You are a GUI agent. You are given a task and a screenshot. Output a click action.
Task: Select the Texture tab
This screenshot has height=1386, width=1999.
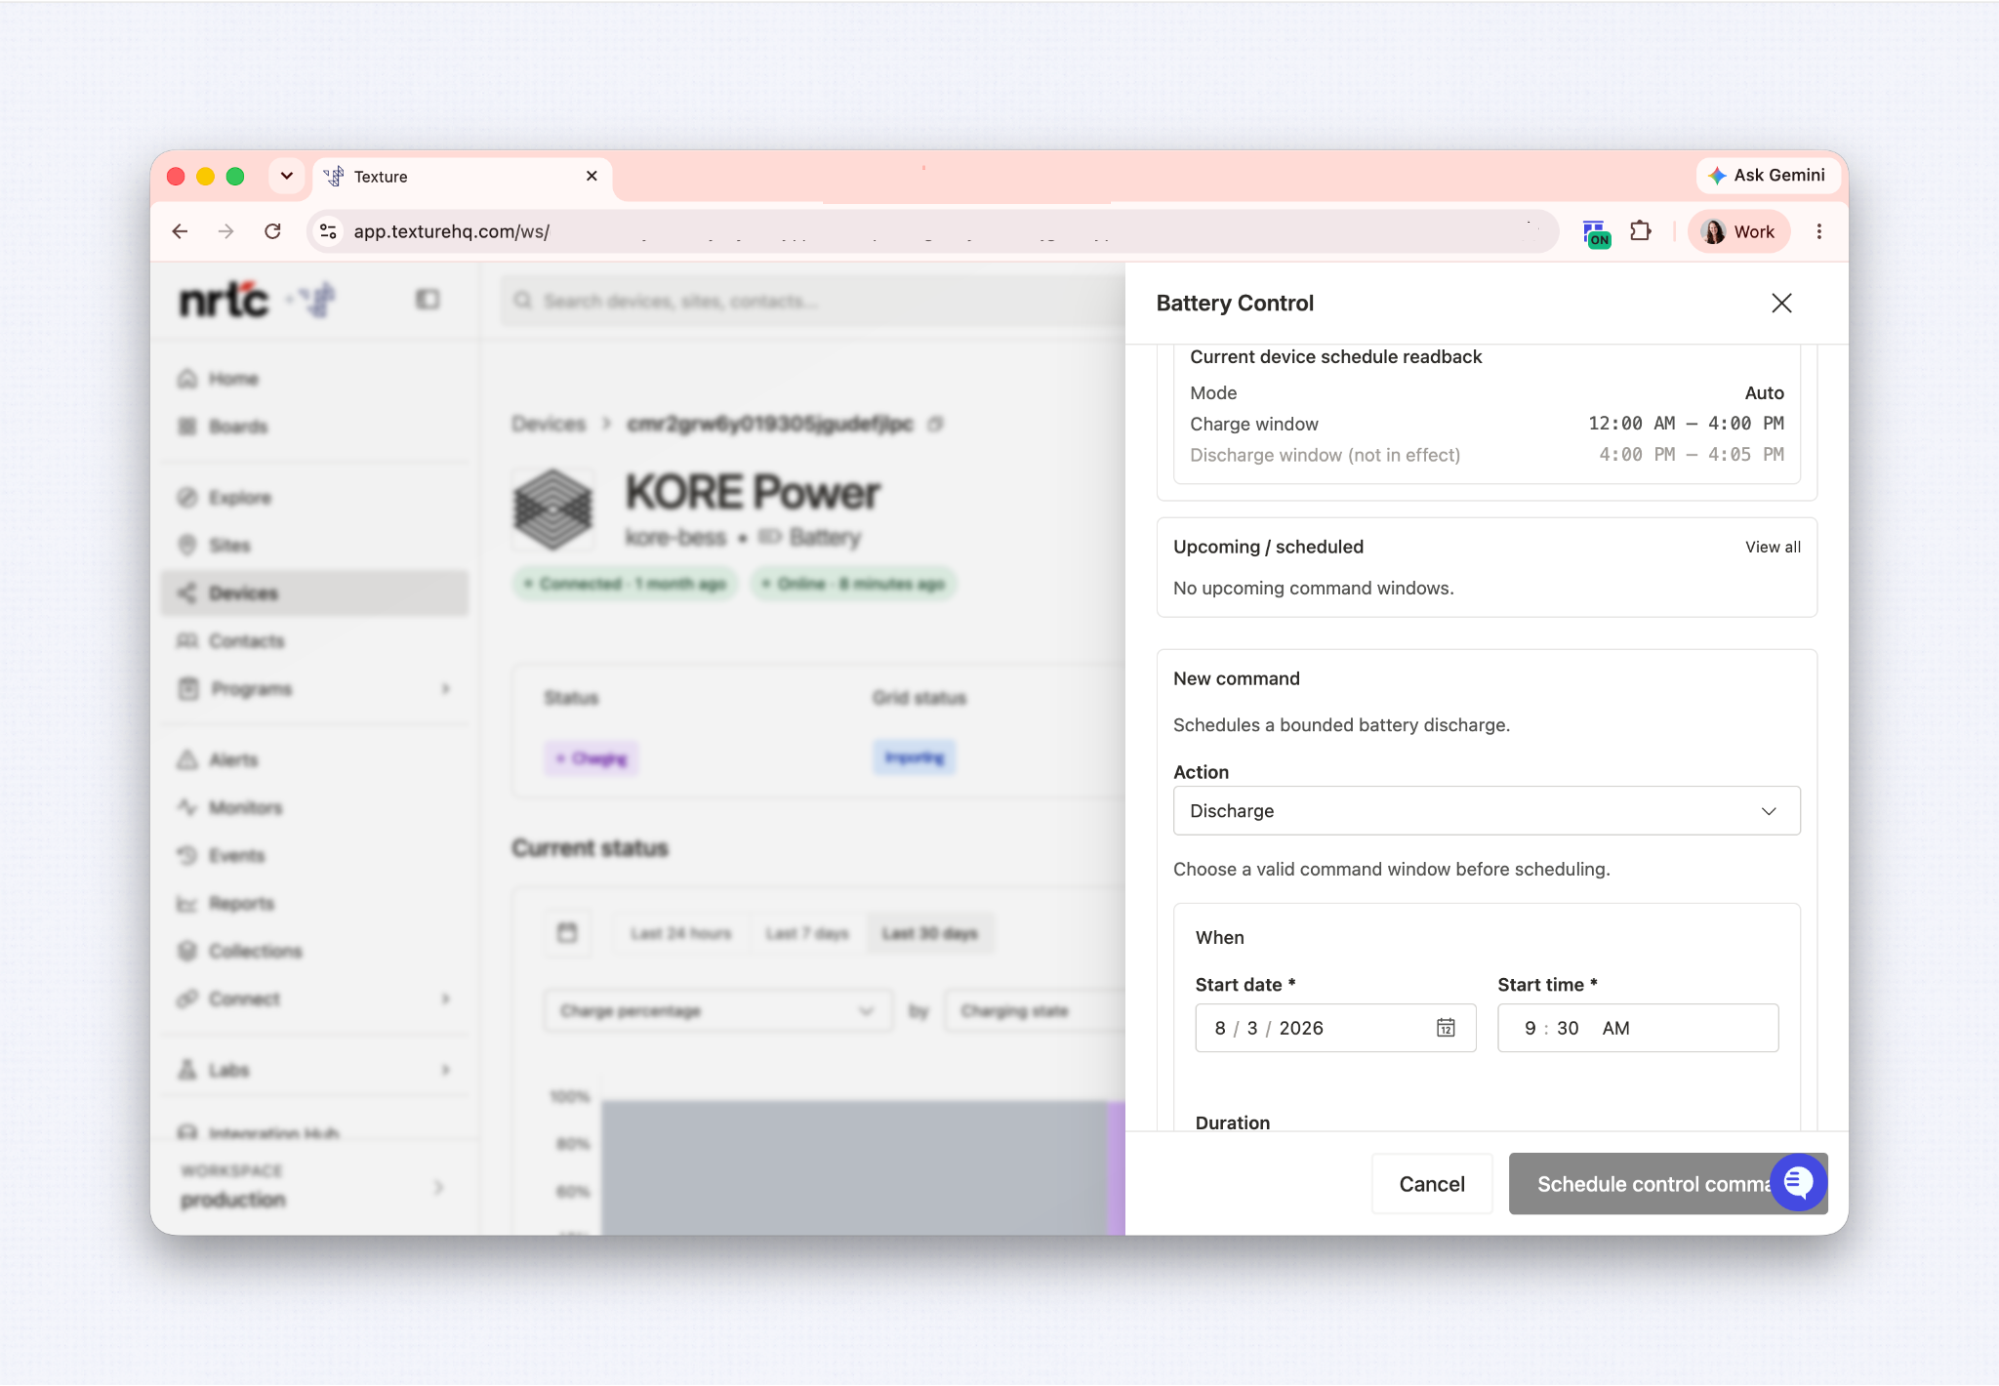tap(462, 177)
